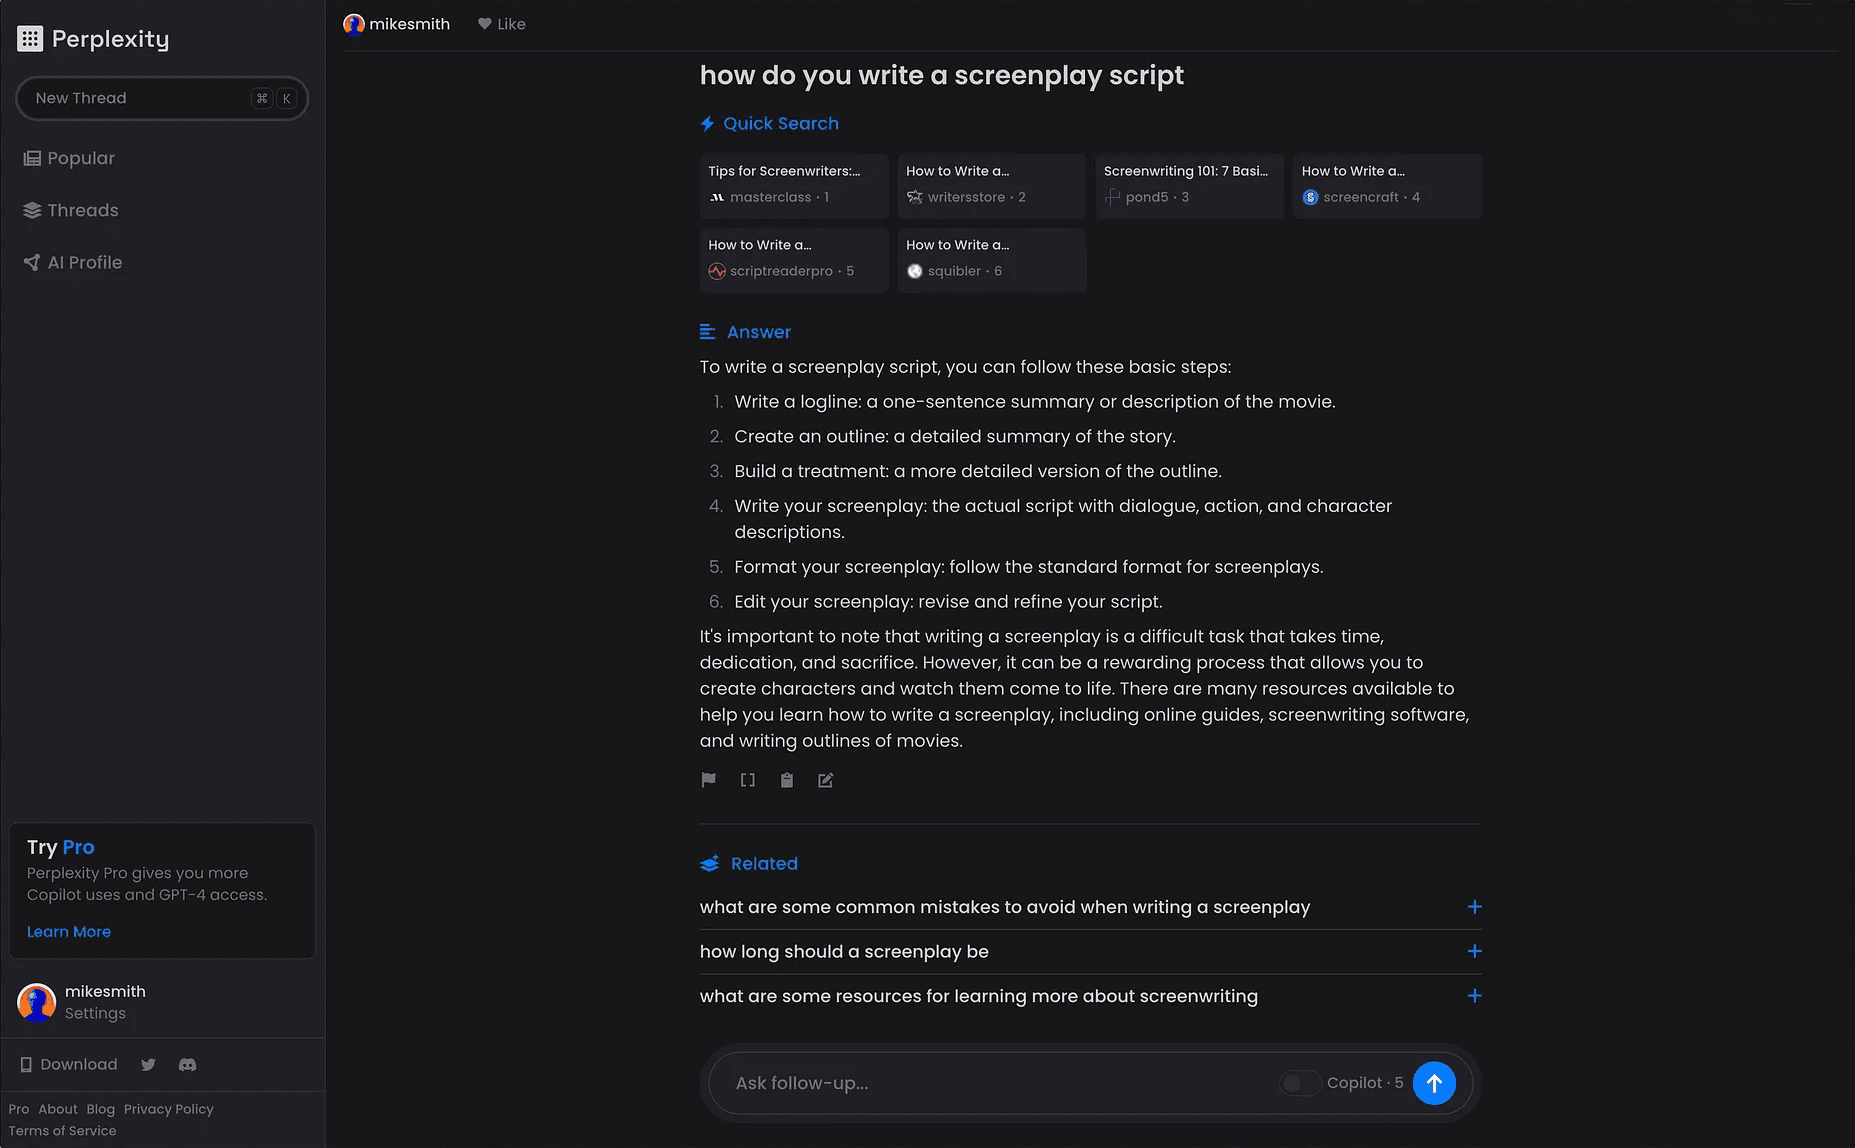The image size is (1855, 1148).
Task: Open the Privacy Policy link
Action: 169,1109
